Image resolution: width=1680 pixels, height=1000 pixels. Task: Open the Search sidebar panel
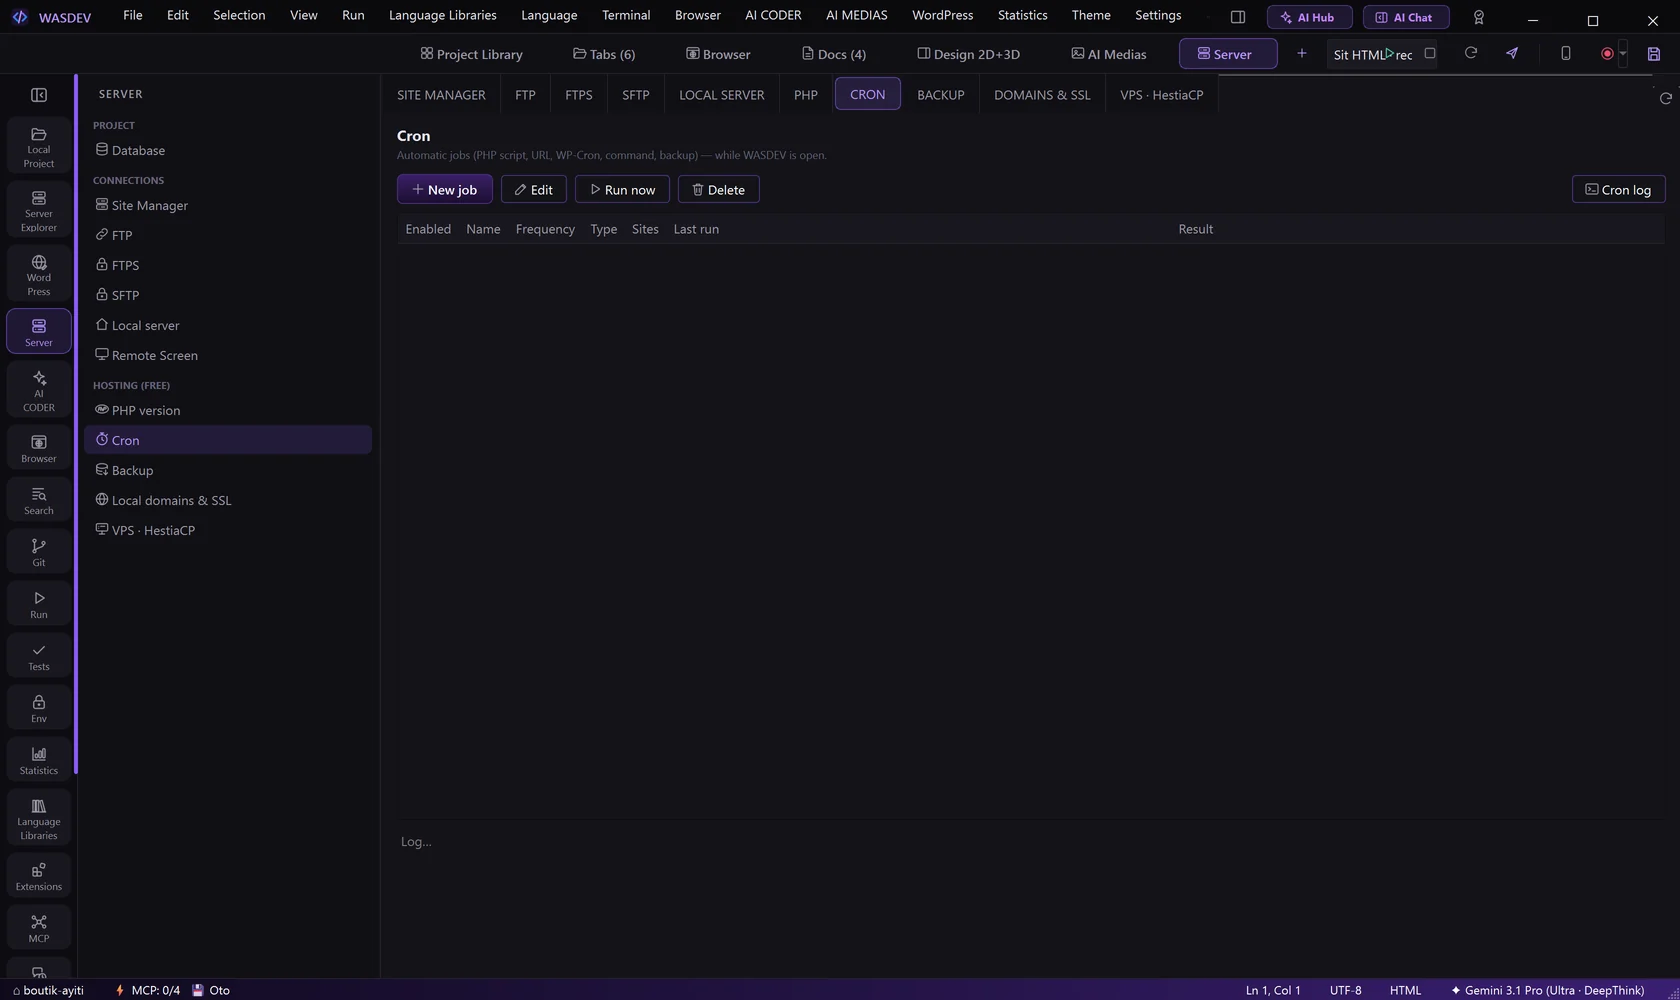pos(39,501)
